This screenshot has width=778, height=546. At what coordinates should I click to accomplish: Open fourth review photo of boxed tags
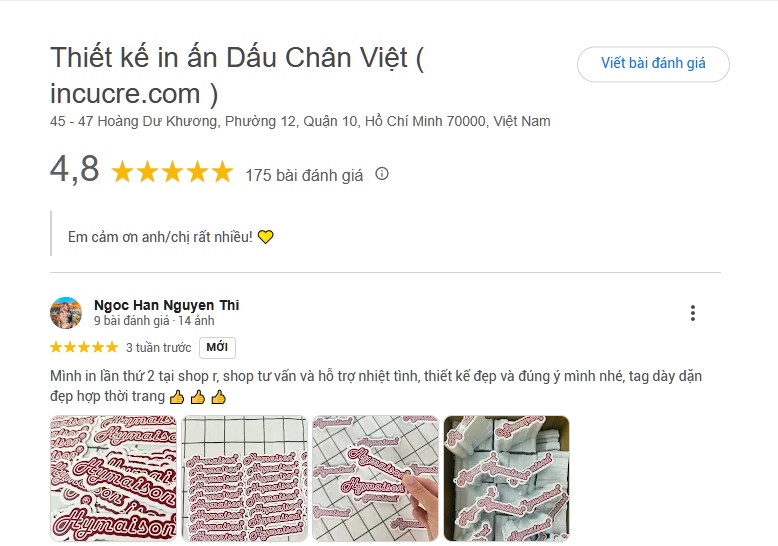507,478
